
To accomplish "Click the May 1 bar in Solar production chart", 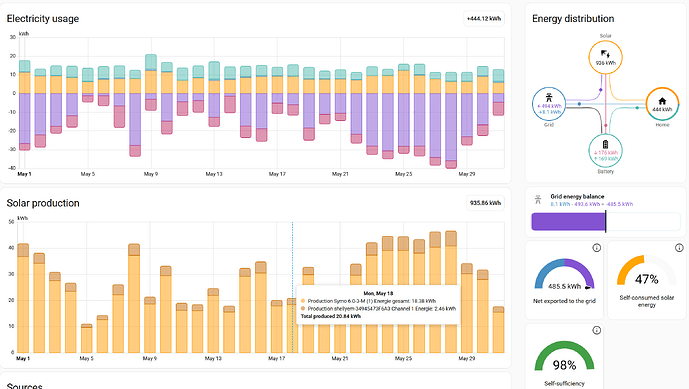I will tap(23, 298).
